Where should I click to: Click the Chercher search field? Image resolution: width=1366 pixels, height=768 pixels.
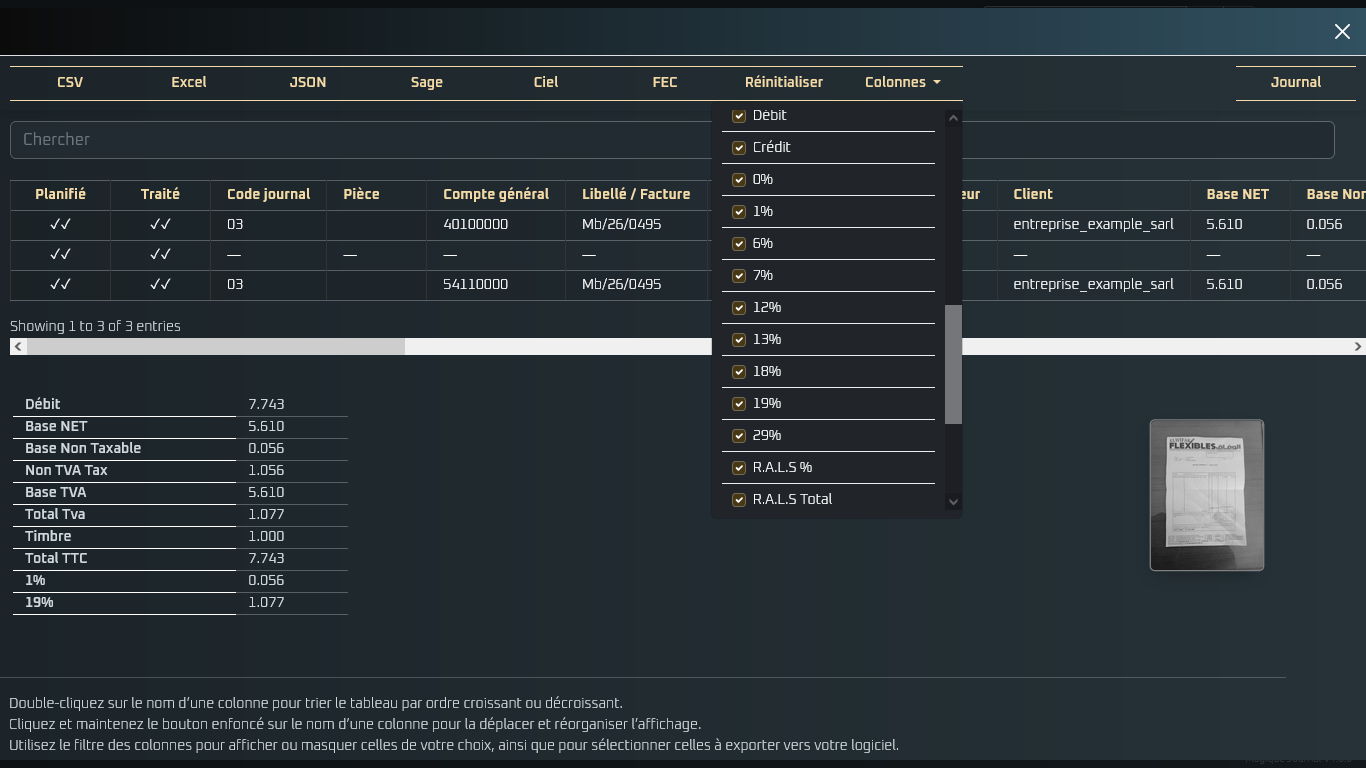(x=672, y=140)
